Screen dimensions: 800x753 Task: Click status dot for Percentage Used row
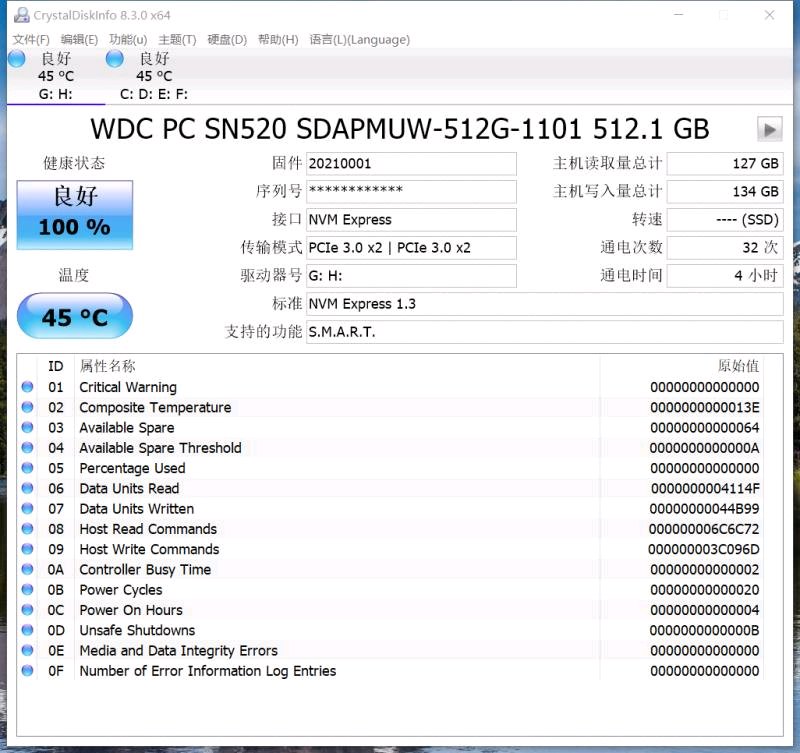(x=28, y=468)
